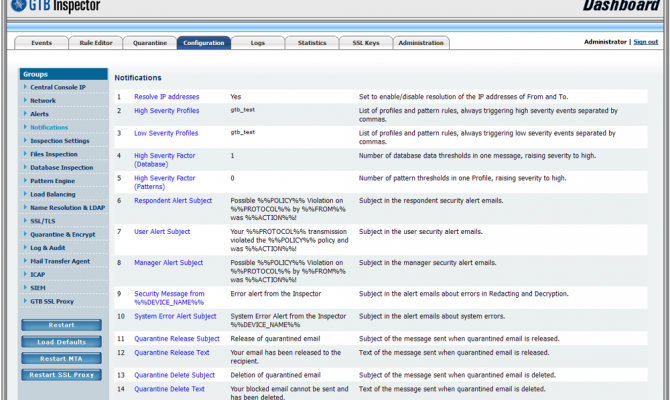The height and width of the screenshot is (400, 670).
Task: Open the ICAP group
Action: [38, 274]
